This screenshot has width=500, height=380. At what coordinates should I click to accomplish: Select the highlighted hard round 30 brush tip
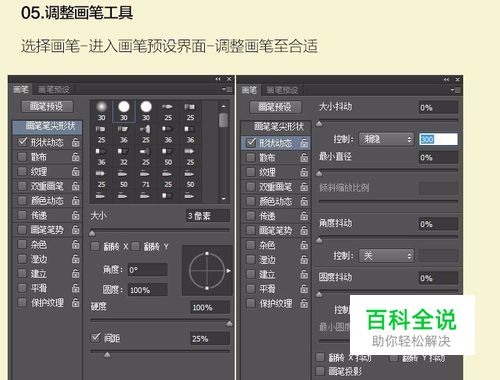[x=124, y=111]
